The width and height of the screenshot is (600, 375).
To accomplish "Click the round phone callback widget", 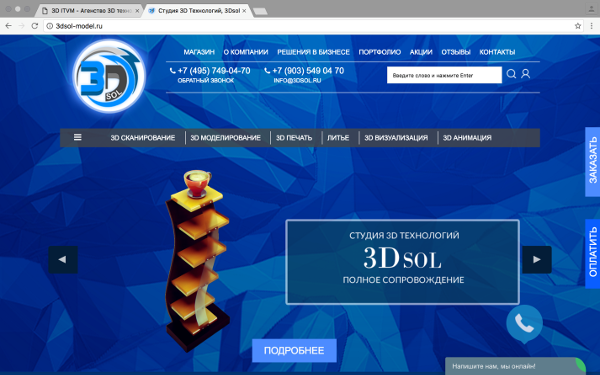I will click(x=524, y=323).
